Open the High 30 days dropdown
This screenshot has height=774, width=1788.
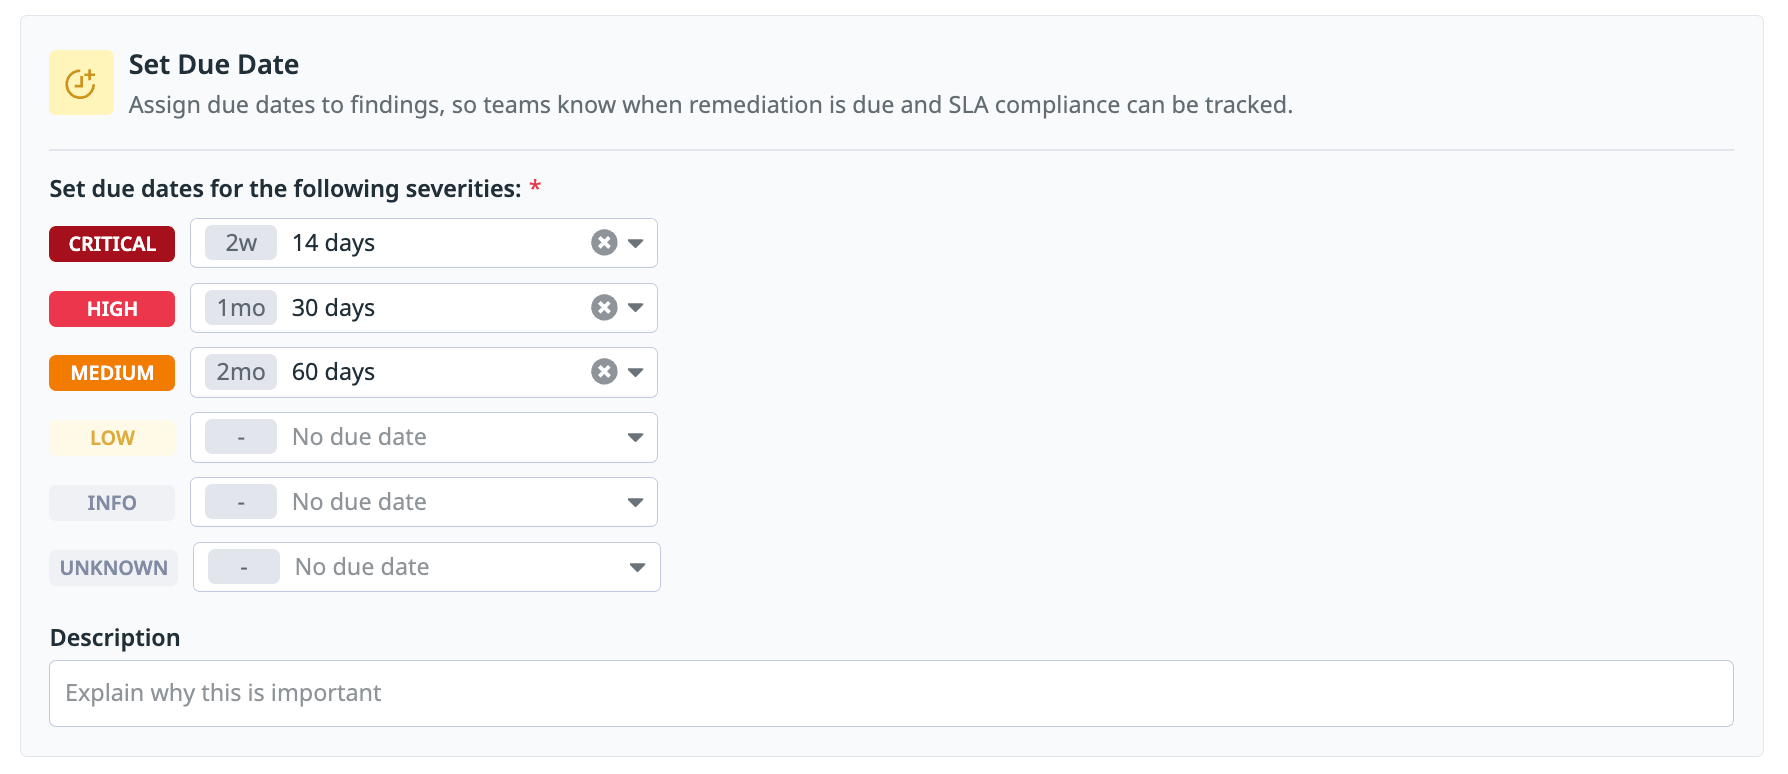coord(637,307)
